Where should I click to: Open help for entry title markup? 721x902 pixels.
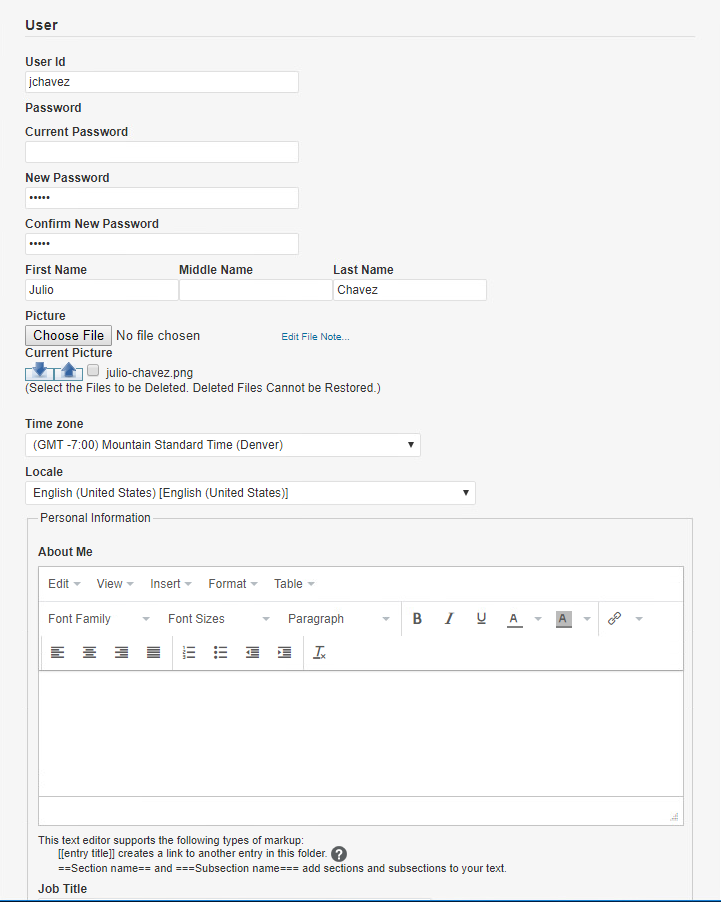coord(339,854)
